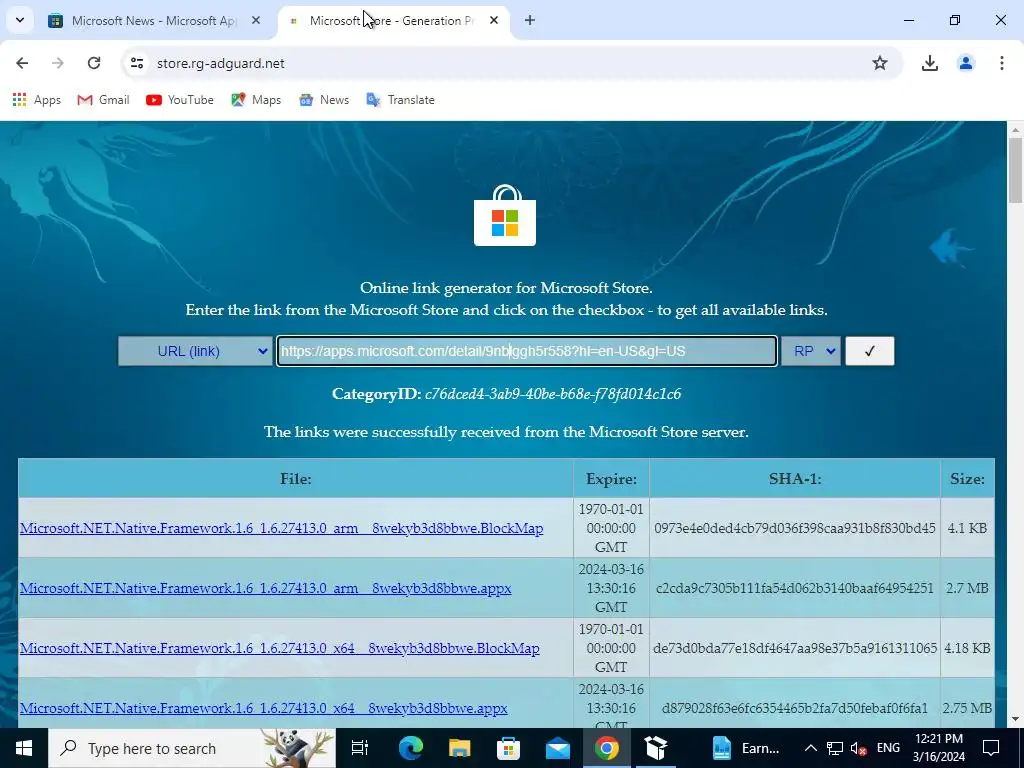
Task: Open the Windows Start menu
Action: (x=24, y=748)
